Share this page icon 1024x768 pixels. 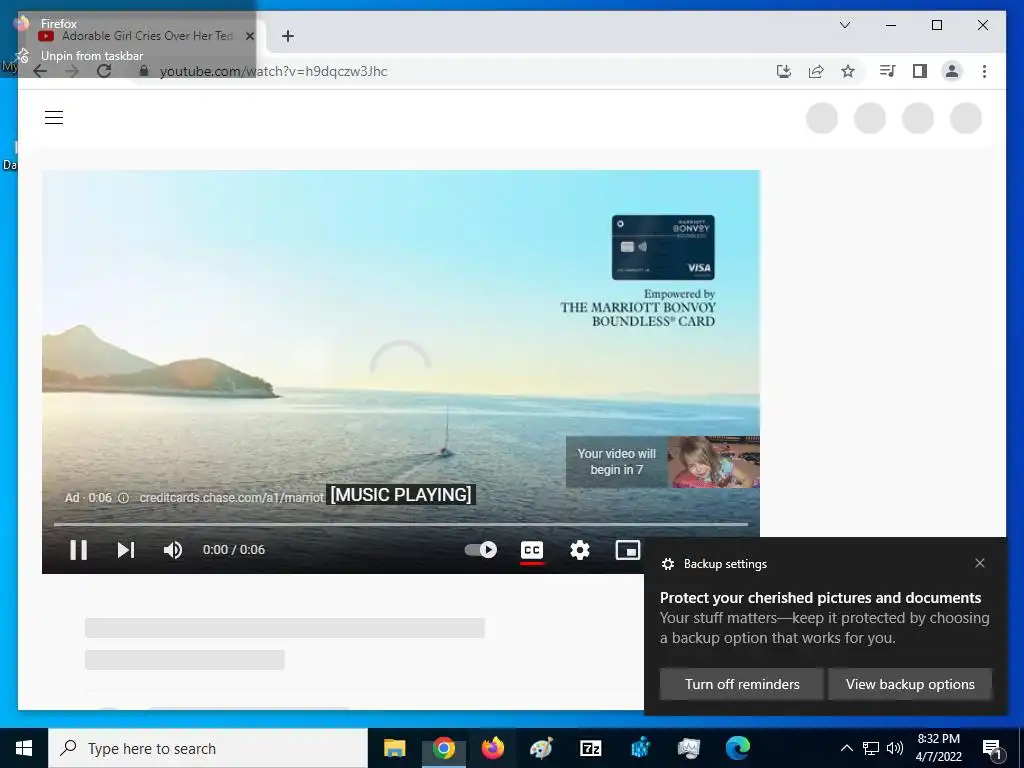click(816, 71)
